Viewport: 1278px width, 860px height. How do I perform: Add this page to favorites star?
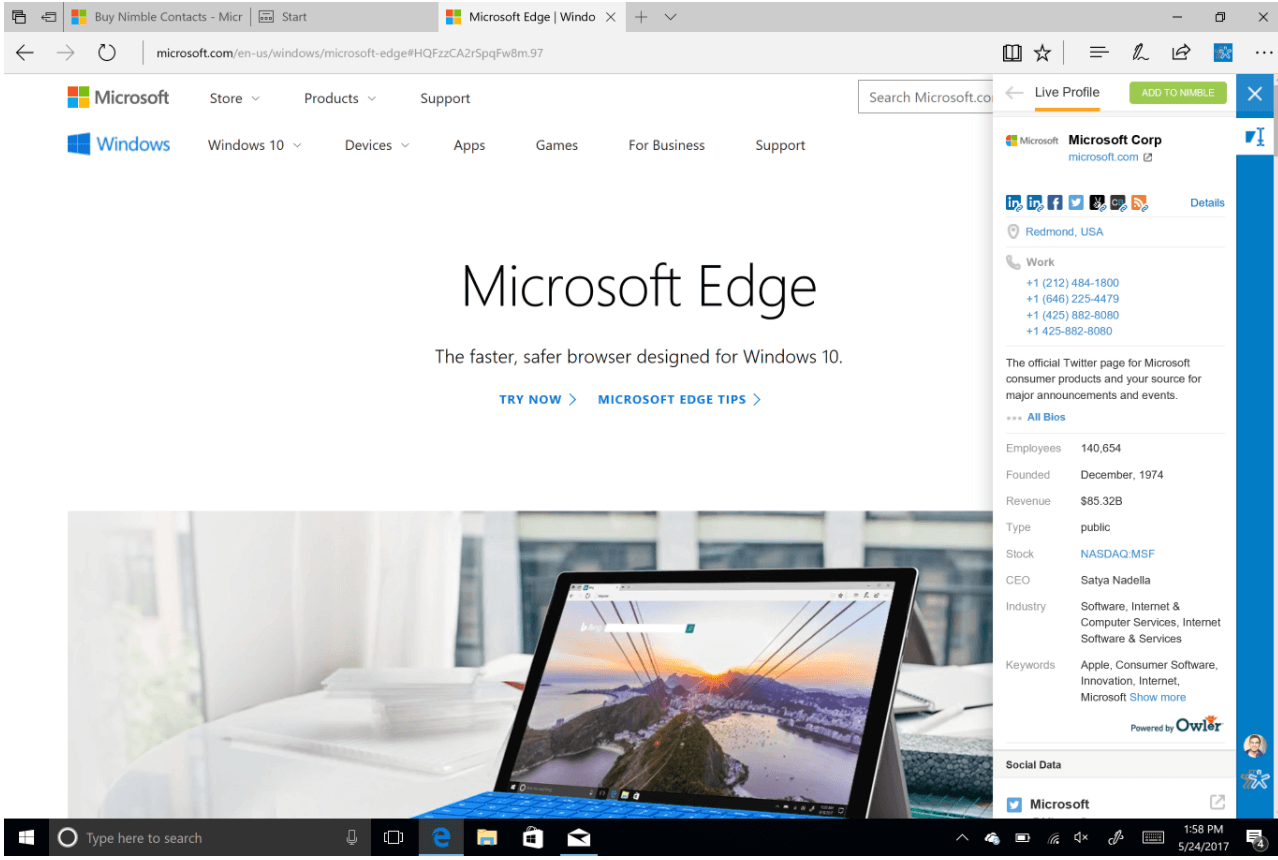pyautogui.click(x=1042, y=53)
